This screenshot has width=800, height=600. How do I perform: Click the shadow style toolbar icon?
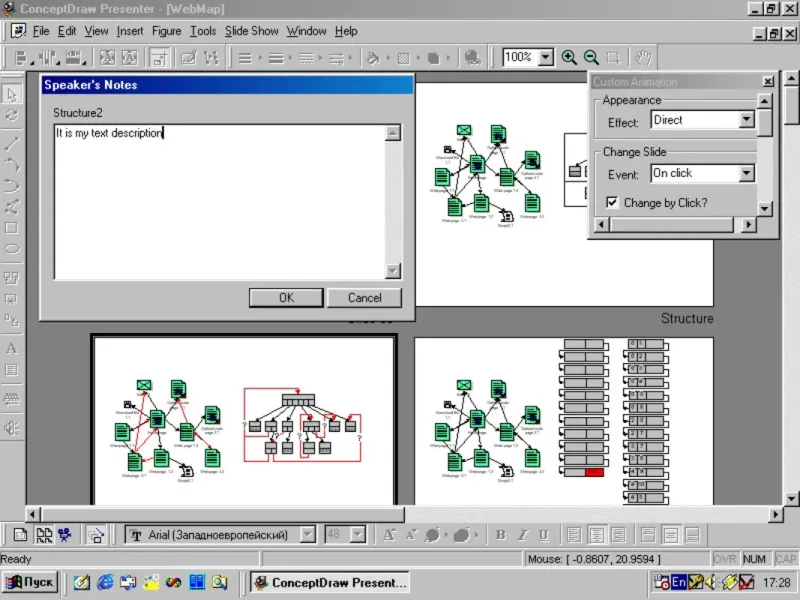click(433, 58)
